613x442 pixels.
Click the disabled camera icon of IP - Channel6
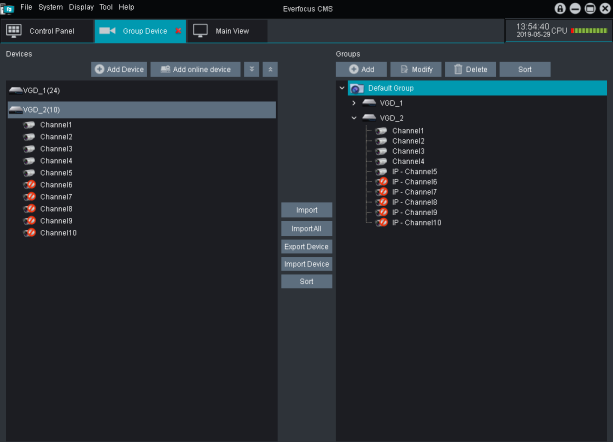point(382,182)
